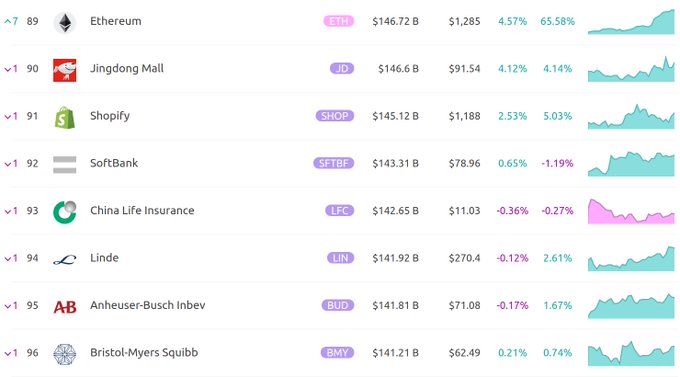Click the Jingdong Mall red mascot logo
Image resolution: width=680 pixels, height=377 pixels.
coord(65,70)
